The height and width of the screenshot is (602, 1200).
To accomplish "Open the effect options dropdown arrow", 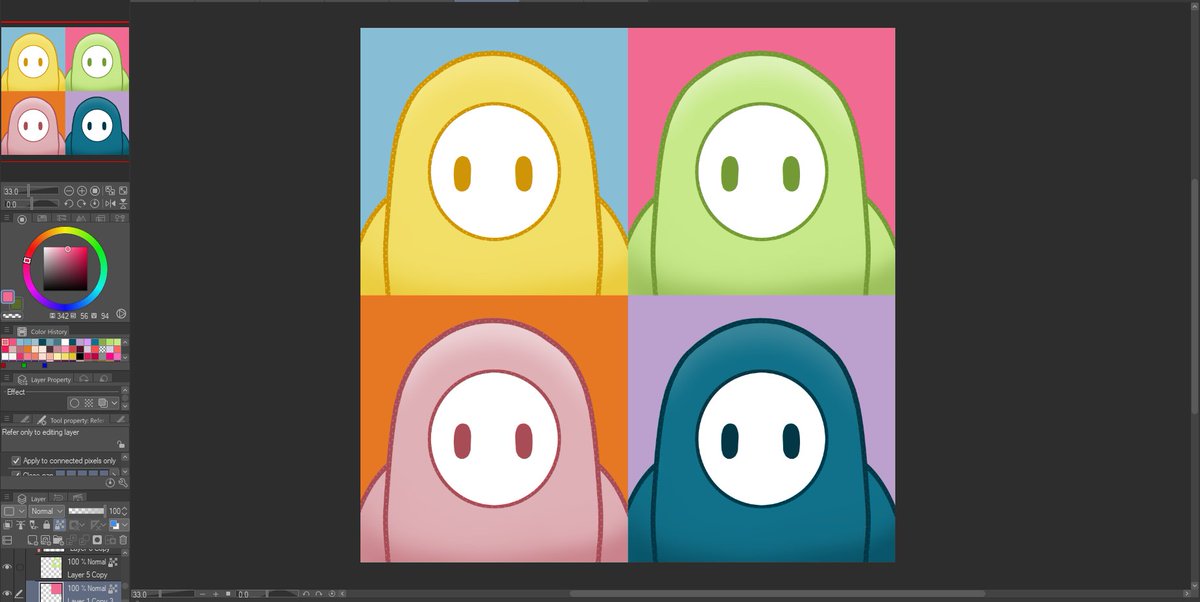I will click(114, 403).
